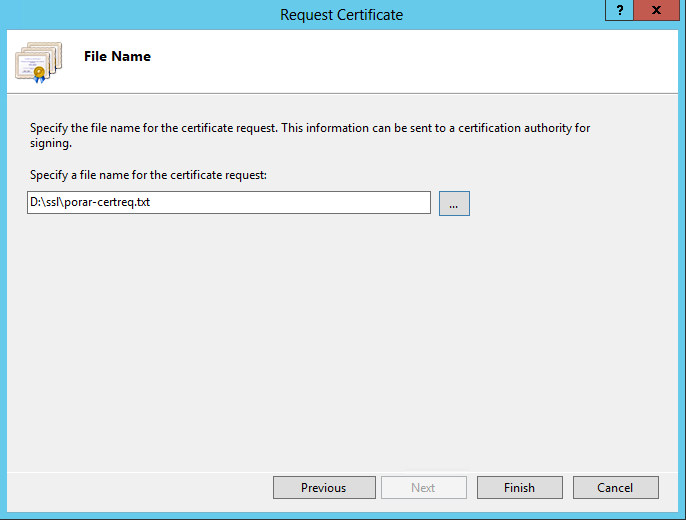
Task: Click the "File Name" heading
Action: (117, 57)
